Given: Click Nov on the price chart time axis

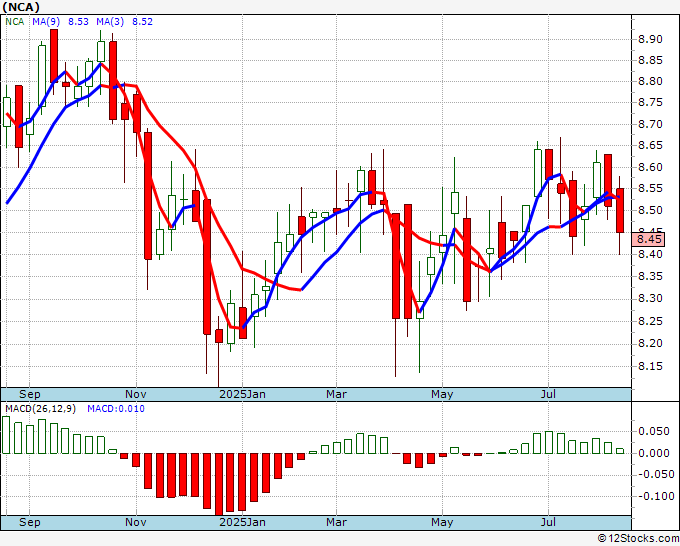Looking at the screenshot, I should coord(136,394).
